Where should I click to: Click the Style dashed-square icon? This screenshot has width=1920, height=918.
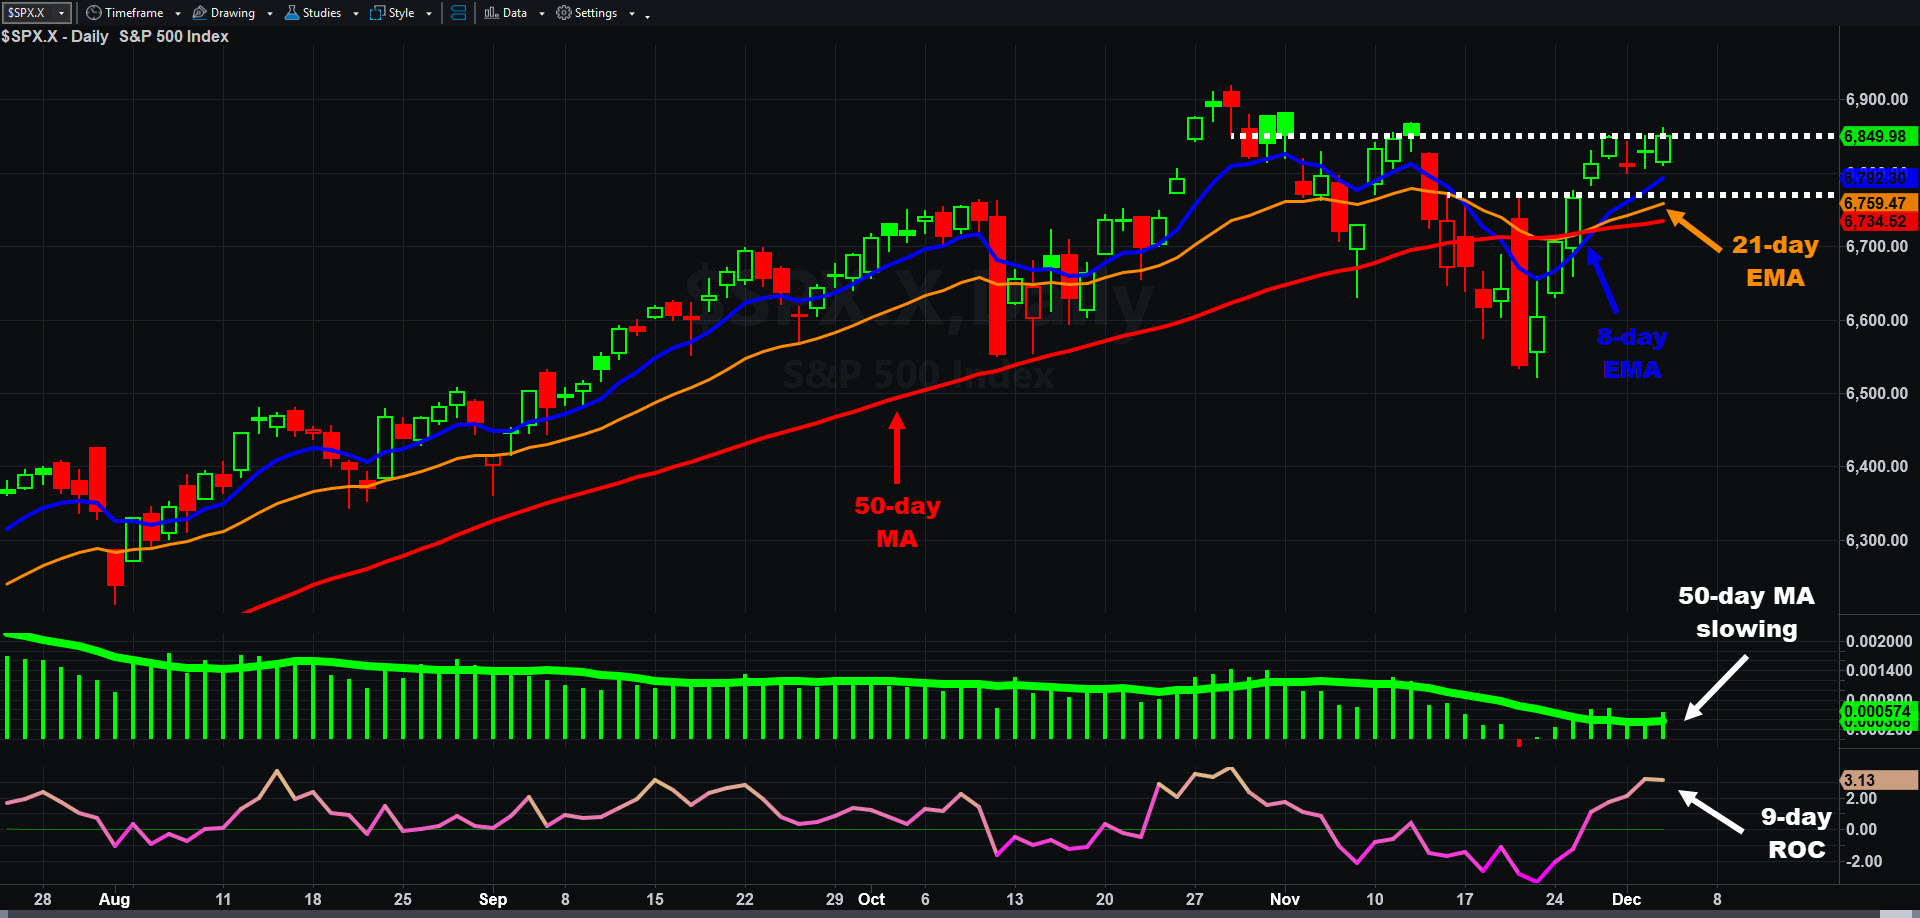click(377, 13)
